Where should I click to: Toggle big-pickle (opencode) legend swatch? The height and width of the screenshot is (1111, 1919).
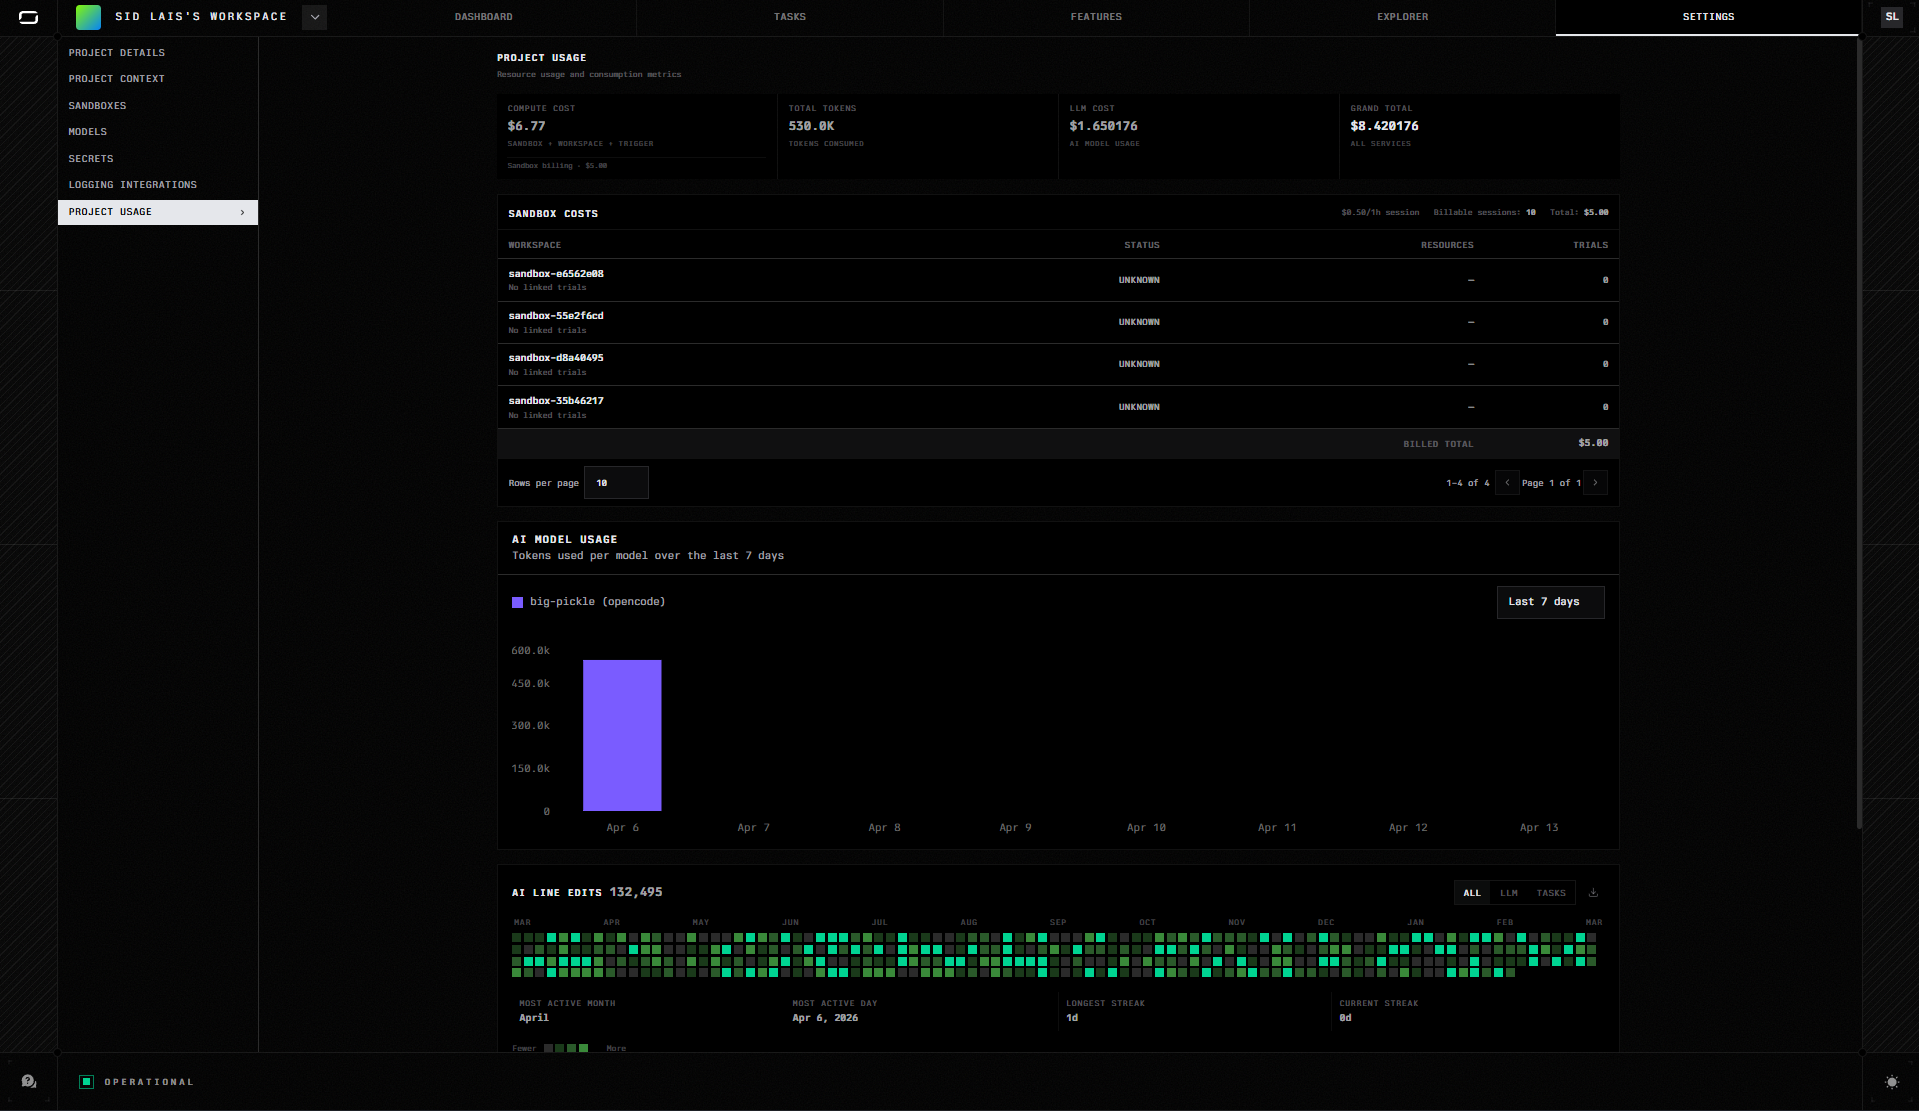click(517, 602)
